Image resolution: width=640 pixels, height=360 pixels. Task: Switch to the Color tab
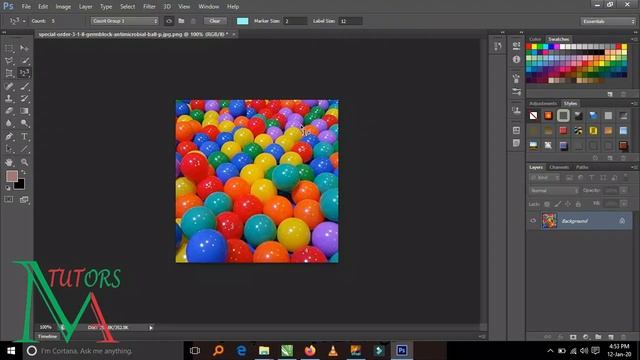[x=535, y=39]
